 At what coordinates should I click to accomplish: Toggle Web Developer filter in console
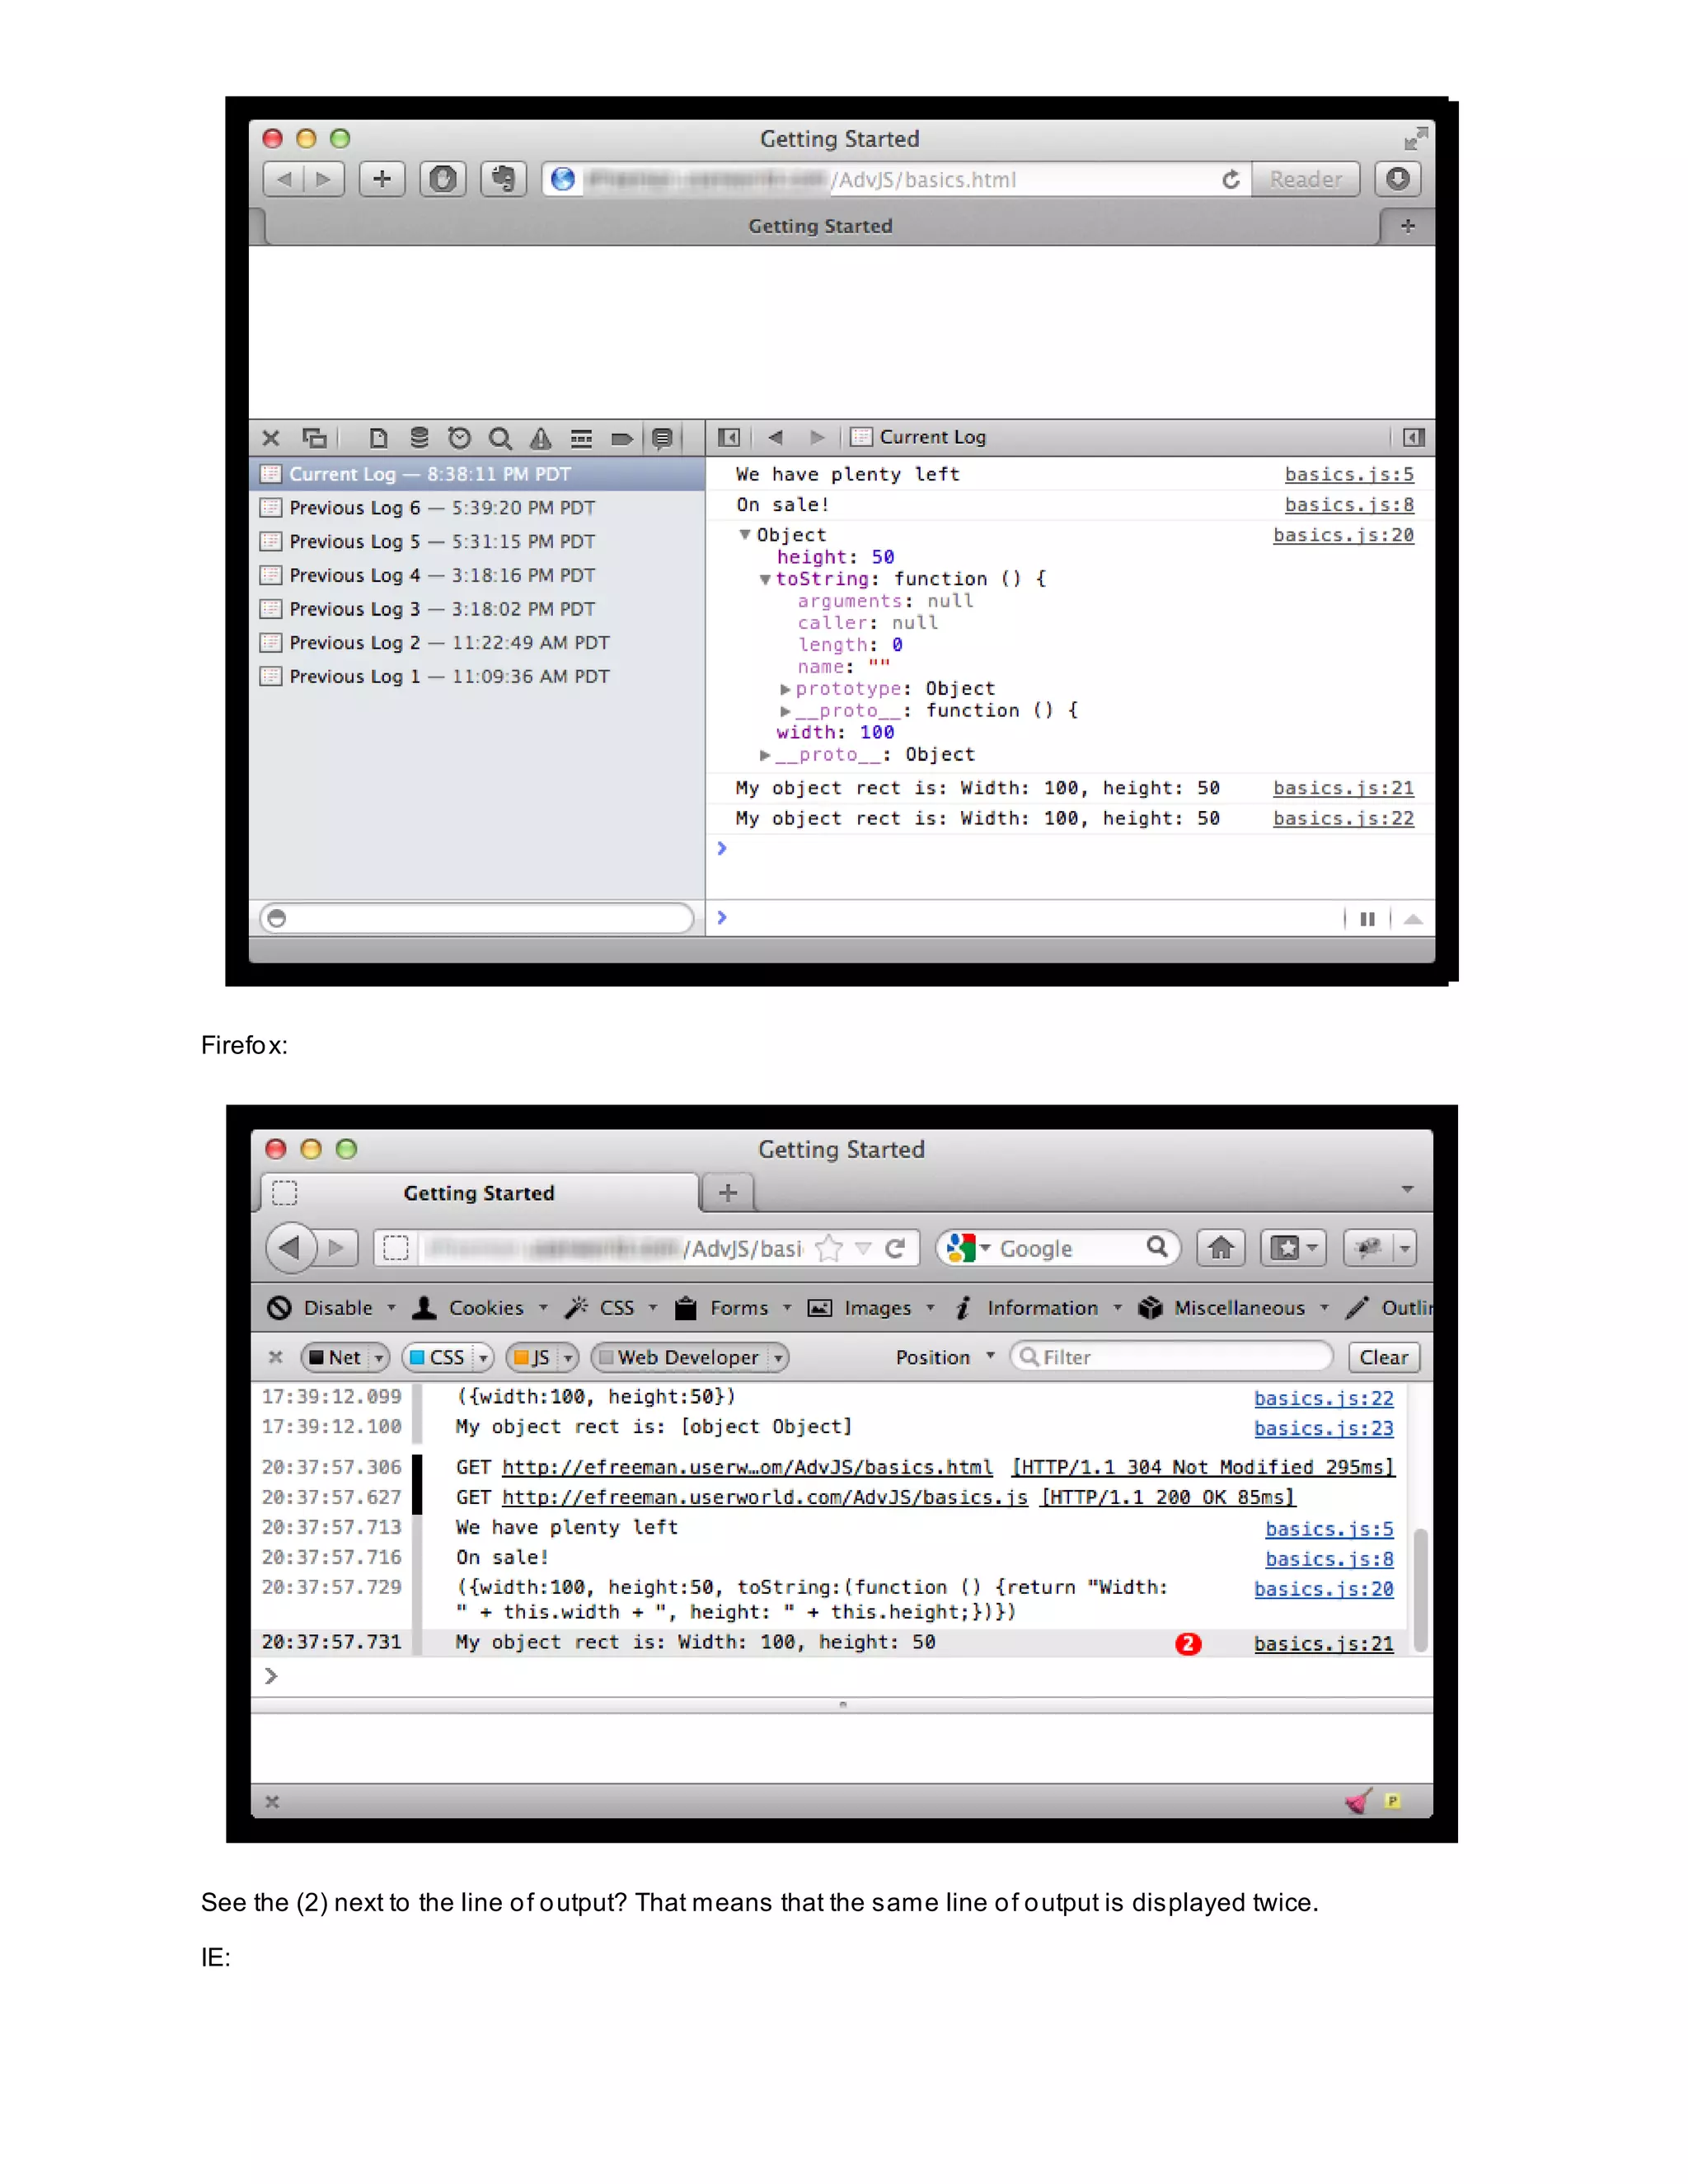(690, 1357)
